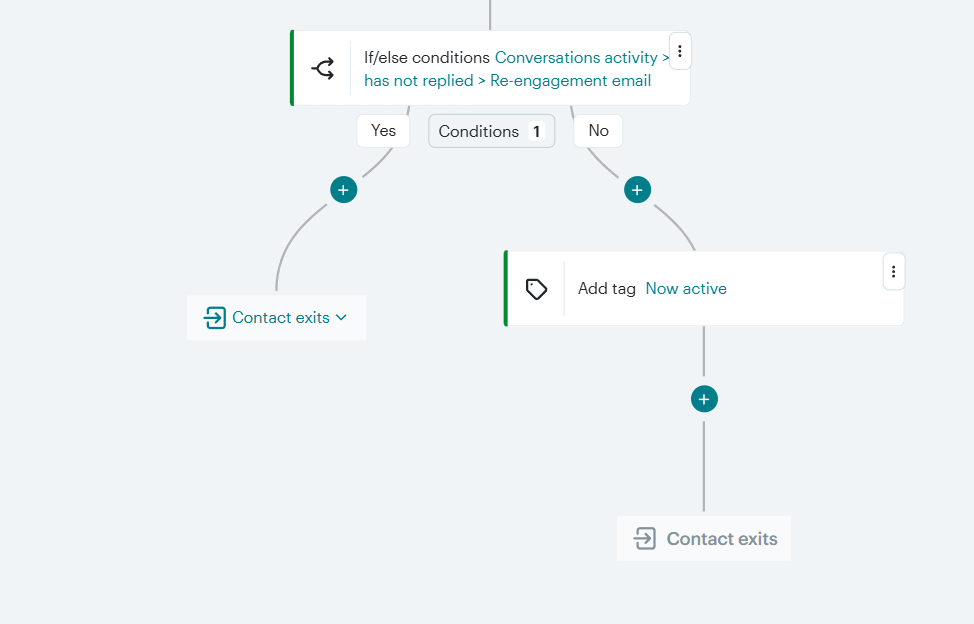Open the kebab menu on the Add tag step
Viewport: 974px width, 624px height.
pyautogui.click(x=893, y=270)
